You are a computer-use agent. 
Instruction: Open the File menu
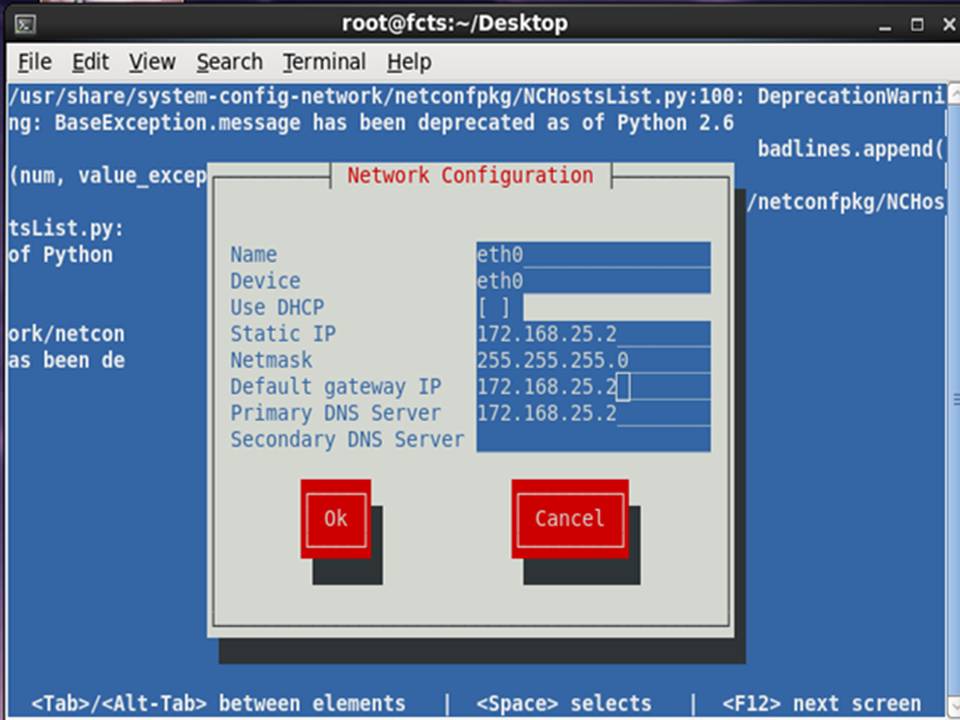pyautogui.click(x=33, y=62)
